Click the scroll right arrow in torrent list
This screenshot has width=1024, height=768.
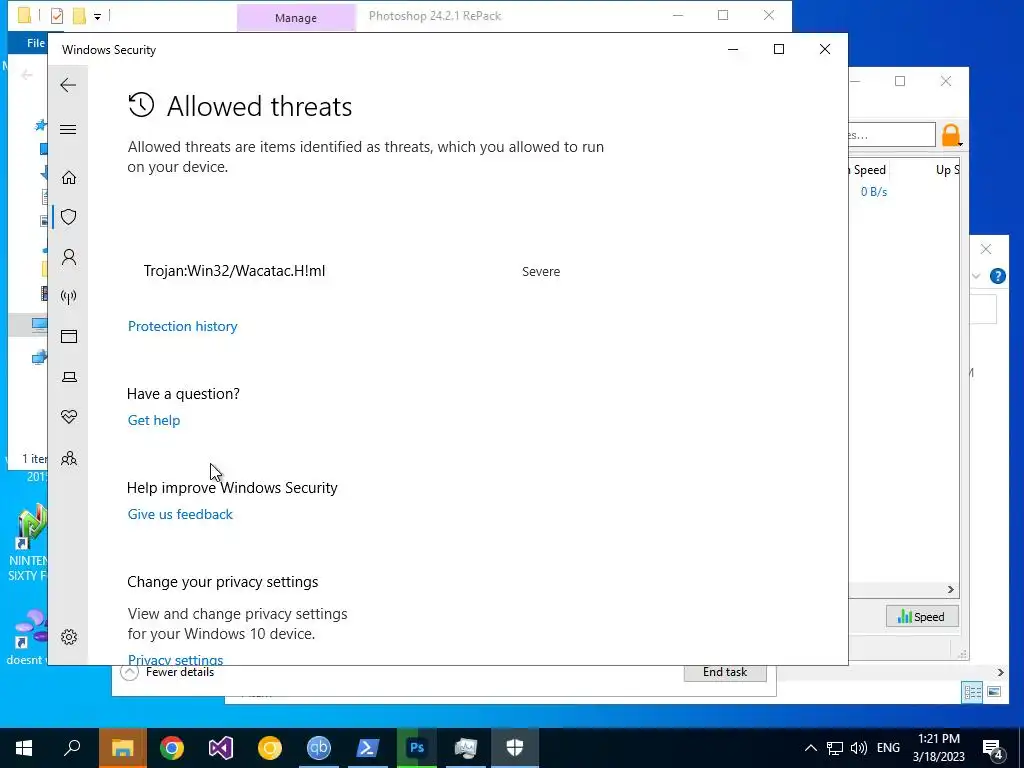click(x=951, y=590)
